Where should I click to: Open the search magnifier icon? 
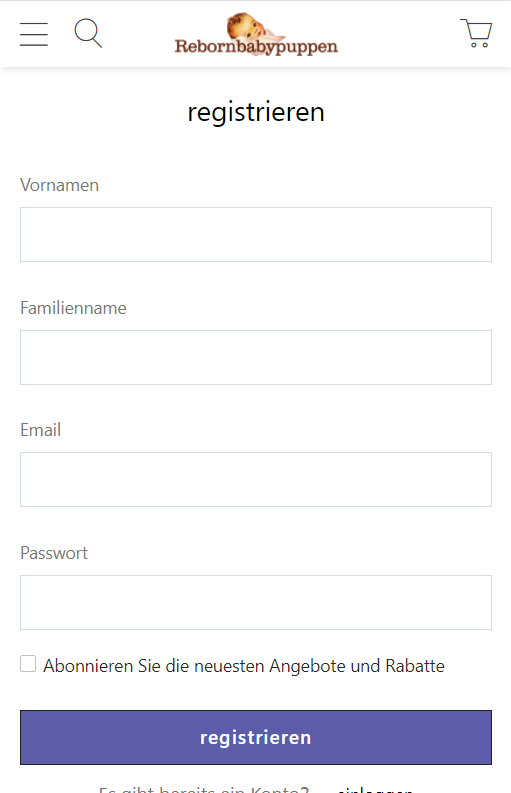pos(88,33)
